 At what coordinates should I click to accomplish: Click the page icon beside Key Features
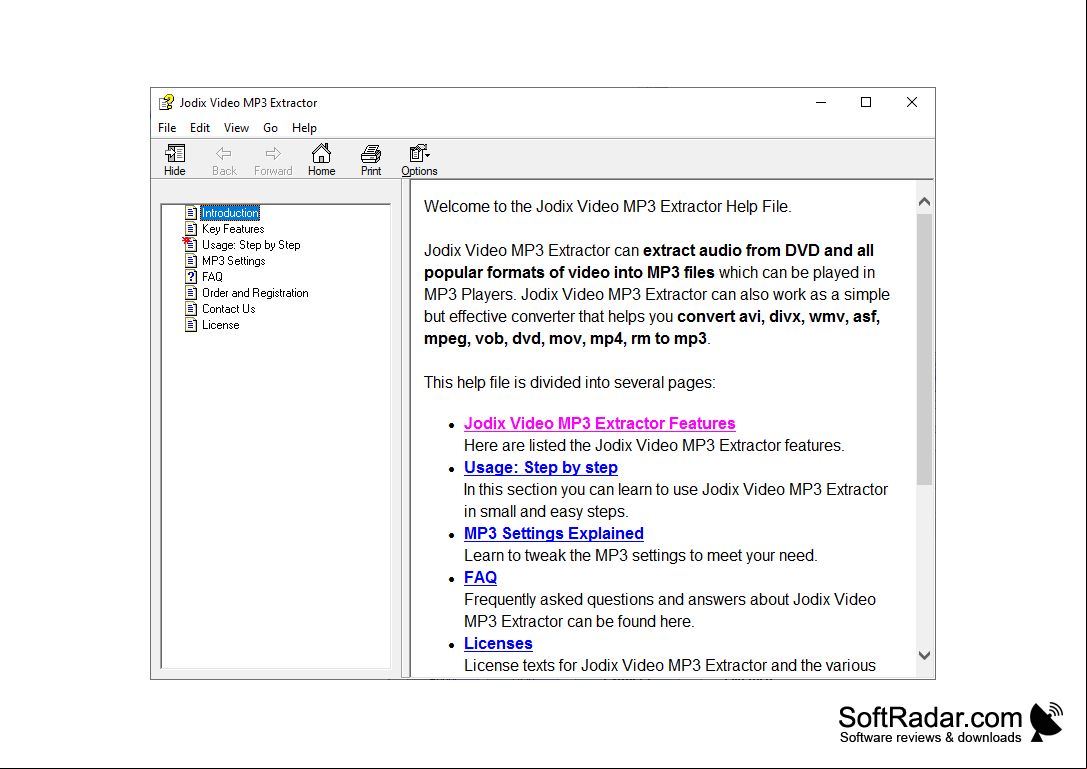coord(191,229)
